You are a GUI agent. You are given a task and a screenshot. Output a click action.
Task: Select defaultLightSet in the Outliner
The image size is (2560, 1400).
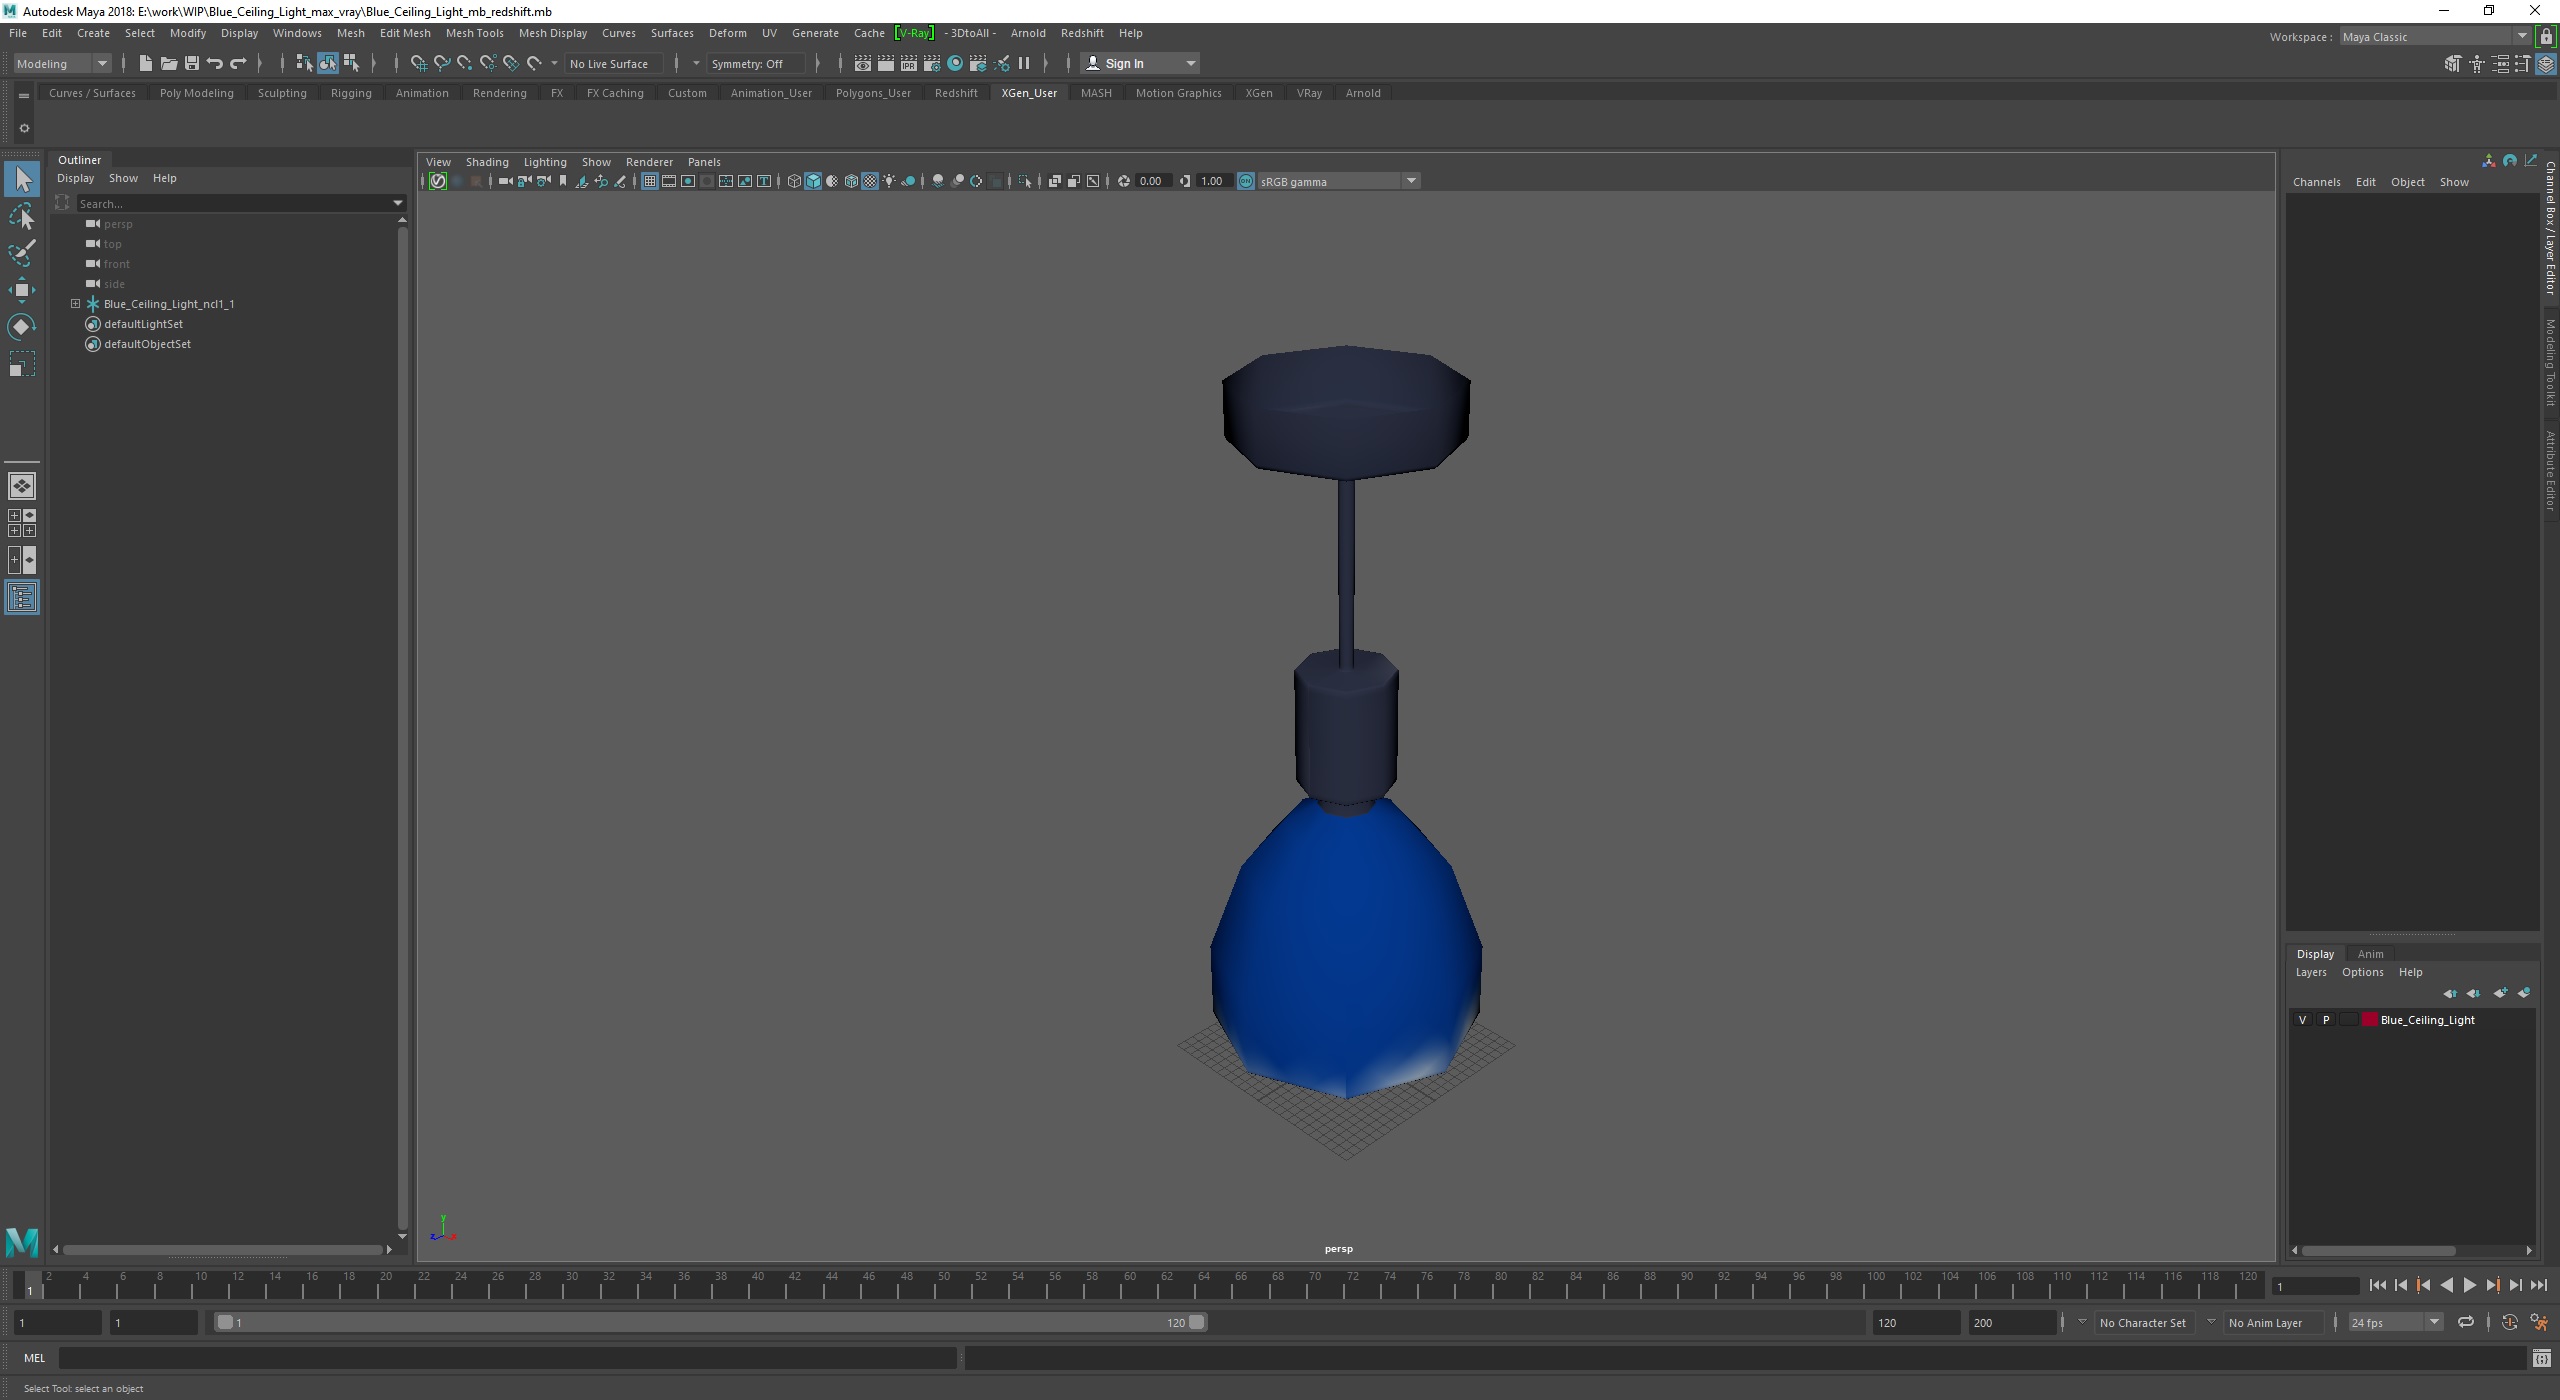[x=143, y=324]
